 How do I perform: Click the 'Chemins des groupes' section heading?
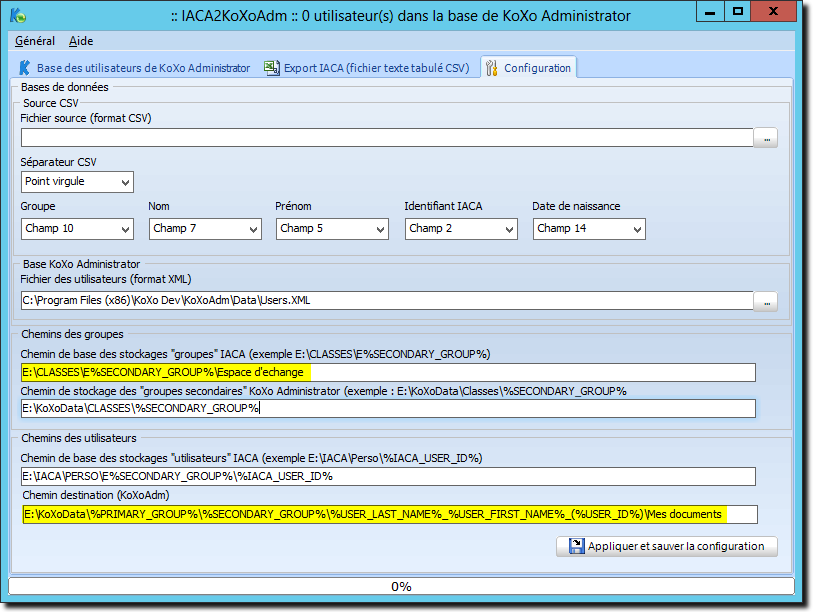click(73, 334)
